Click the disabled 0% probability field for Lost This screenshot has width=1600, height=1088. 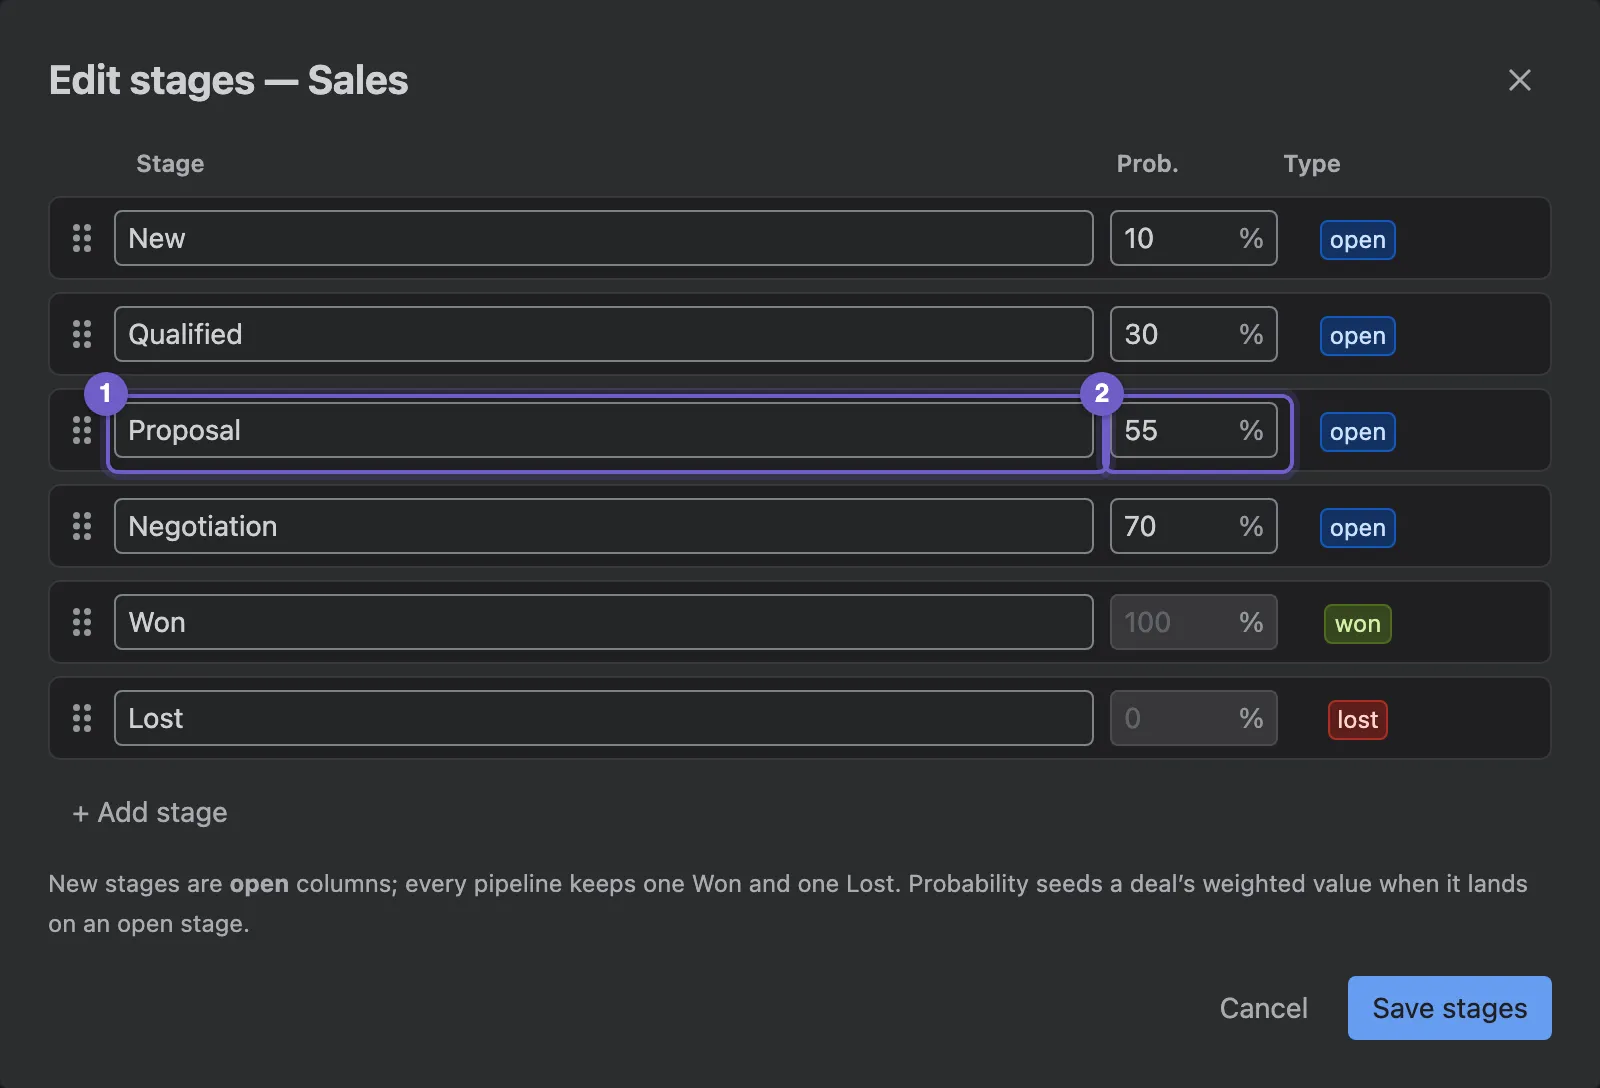click(1193, 718)
